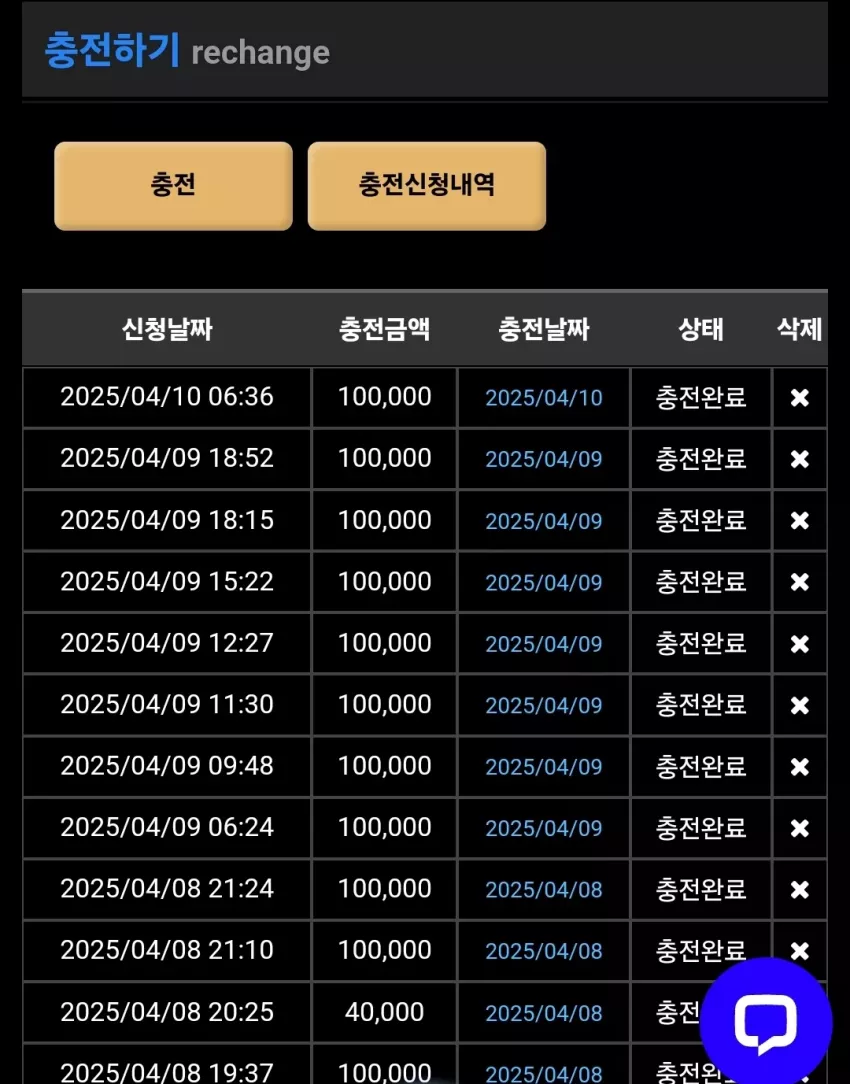Delete the 2025/04/09 18:52 recharge entry
This screenshot has width=850, height=1084.
click(x=800, y=459)
